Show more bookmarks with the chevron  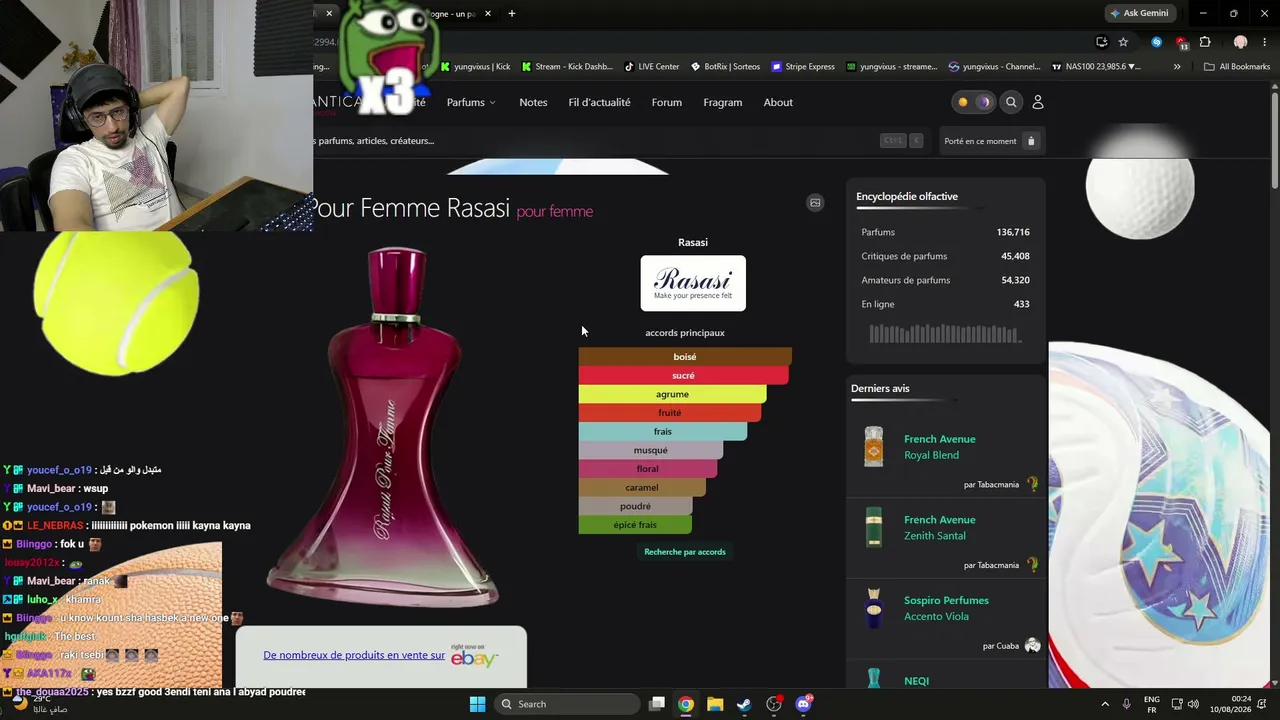pyautogui.click(x=1177, y=67)
